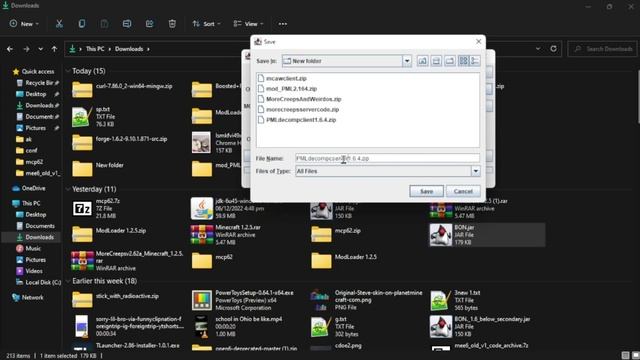Open the View dropdown in Explorer
The image size is (640, 360).
(248, 24)
